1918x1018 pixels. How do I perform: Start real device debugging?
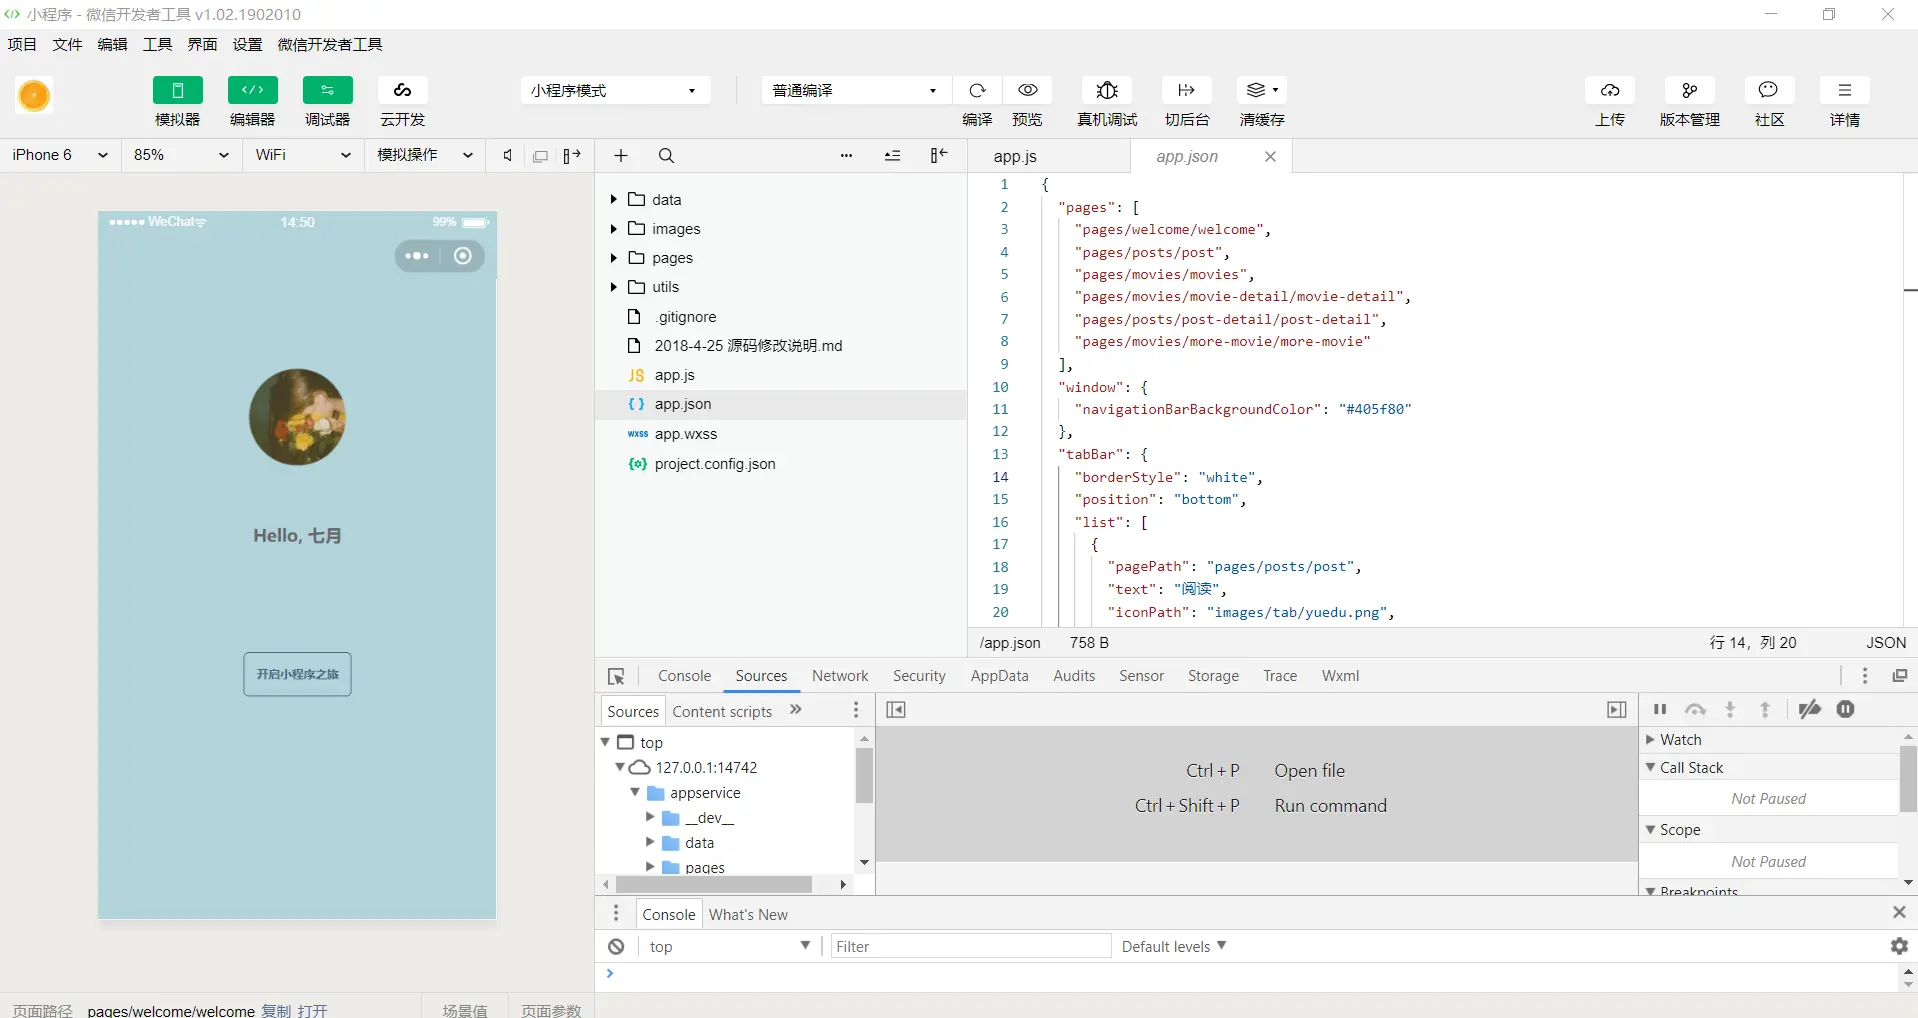[1107, 90]
